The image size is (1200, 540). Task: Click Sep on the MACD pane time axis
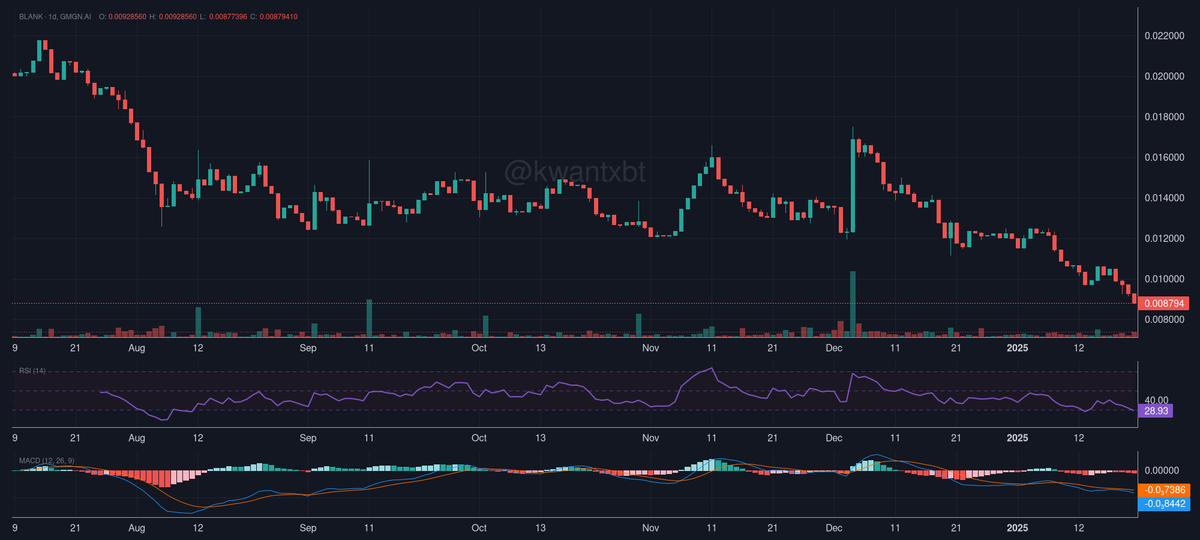click(308, 527)
